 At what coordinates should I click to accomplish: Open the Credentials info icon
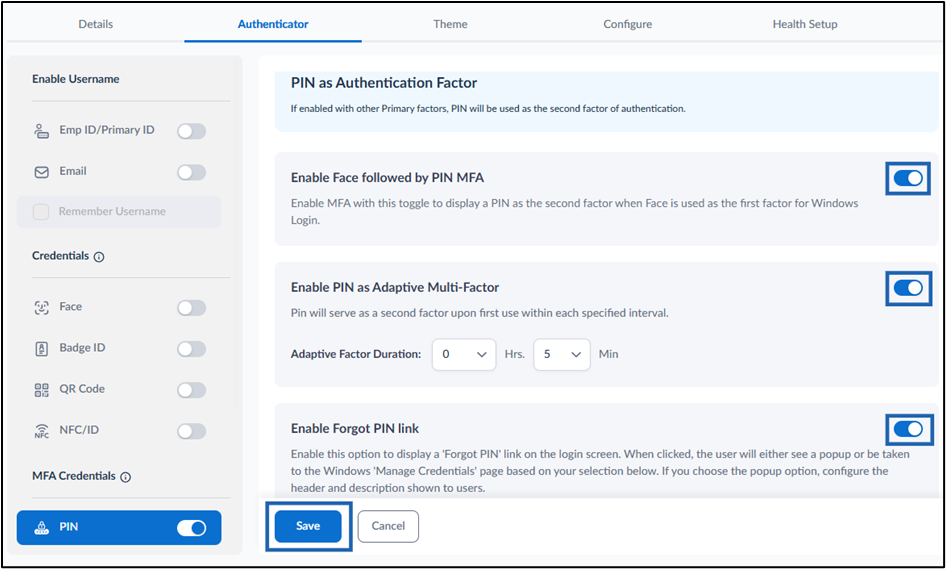99,256
